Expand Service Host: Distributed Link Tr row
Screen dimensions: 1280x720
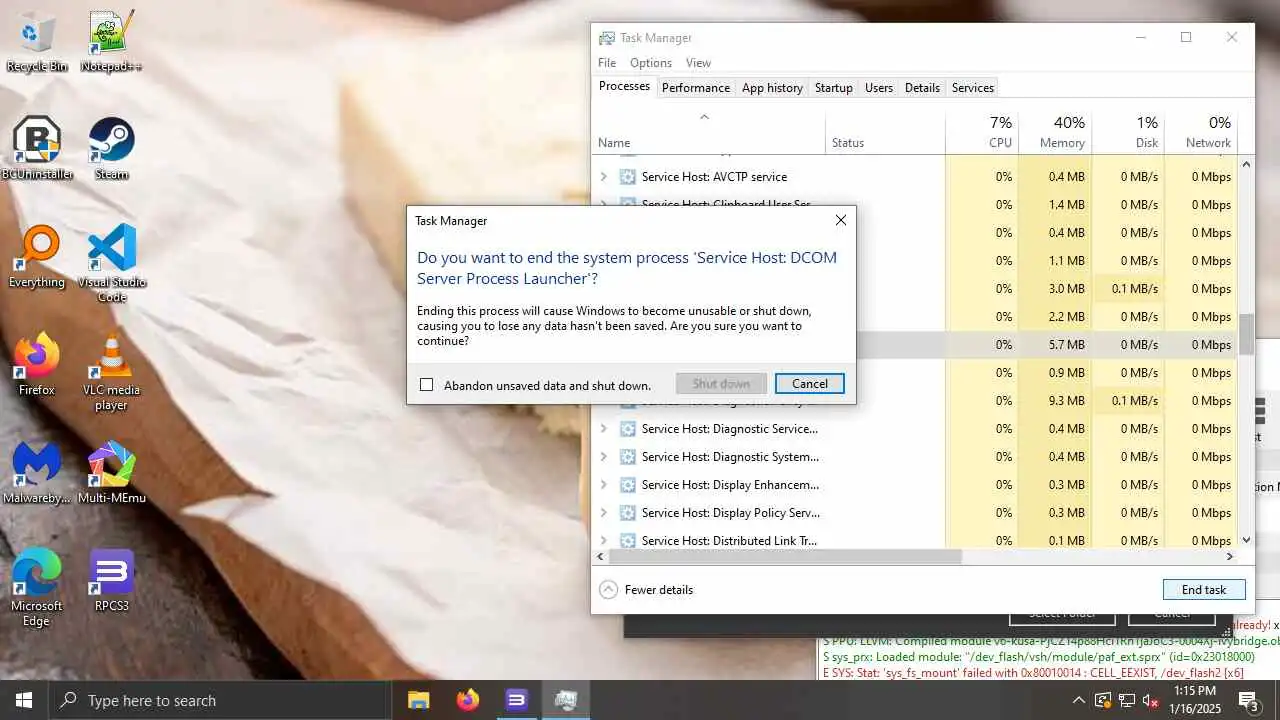603,541
